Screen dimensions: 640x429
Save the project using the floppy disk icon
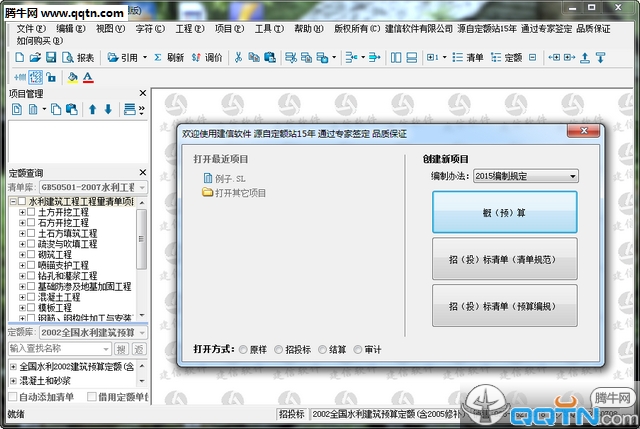pos(51,58)
